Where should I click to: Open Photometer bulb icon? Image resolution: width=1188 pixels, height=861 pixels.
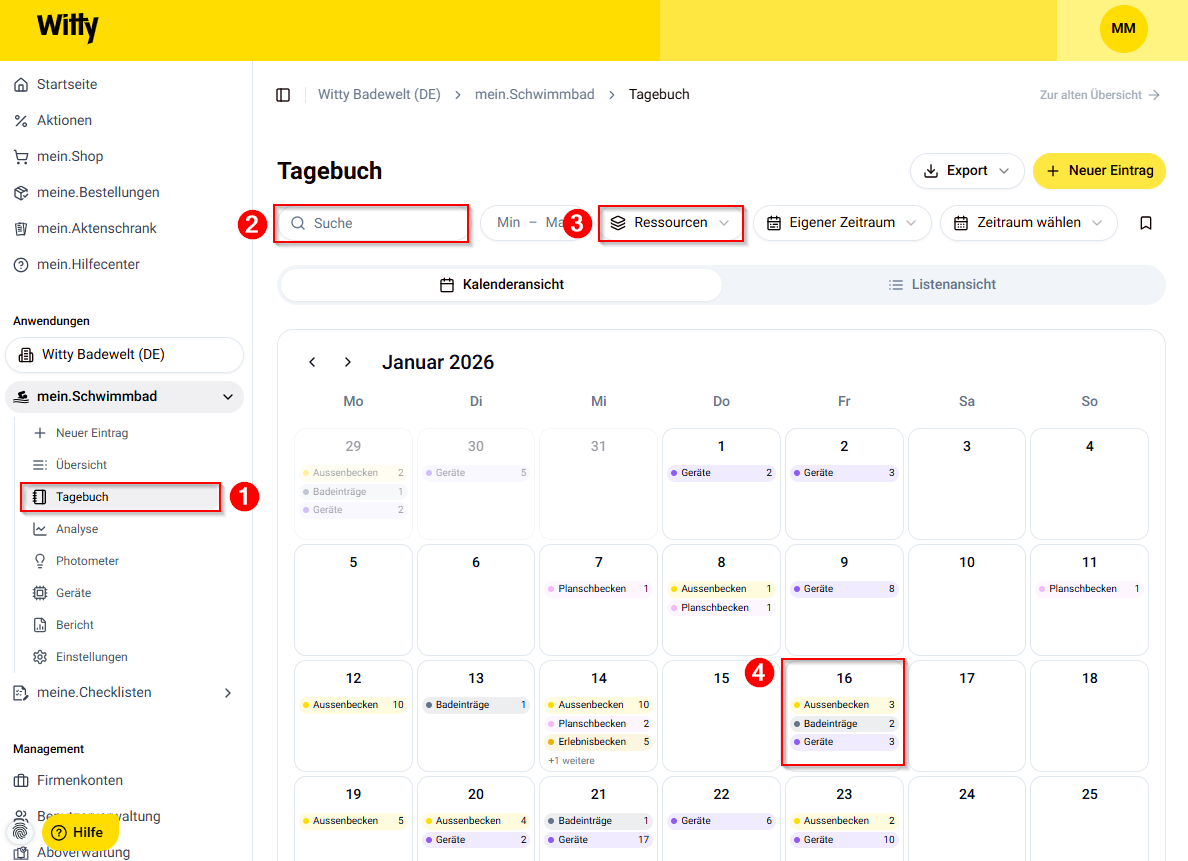pyautogui.click(x=40, y=561)
